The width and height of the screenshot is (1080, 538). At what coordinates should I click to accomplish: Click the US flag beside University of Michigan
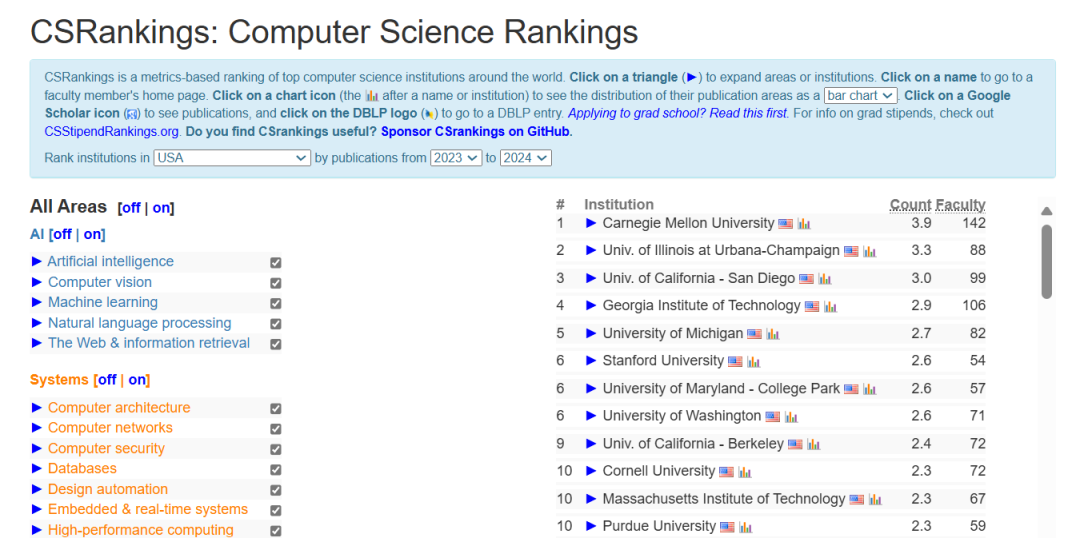coord(754,334)
